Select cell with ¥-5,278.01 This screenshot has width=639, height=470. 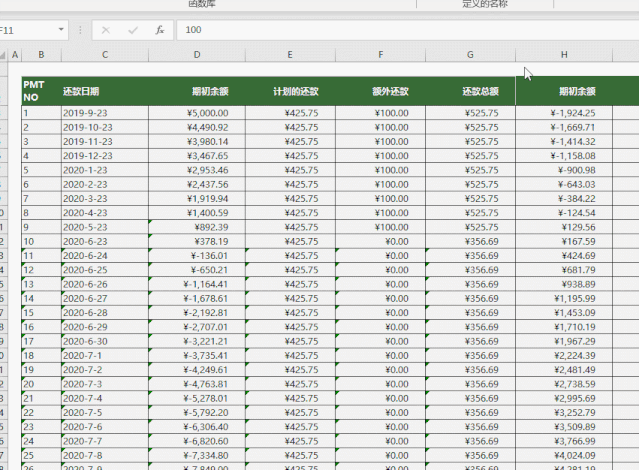pyautogui.click(x=197, y=398)
